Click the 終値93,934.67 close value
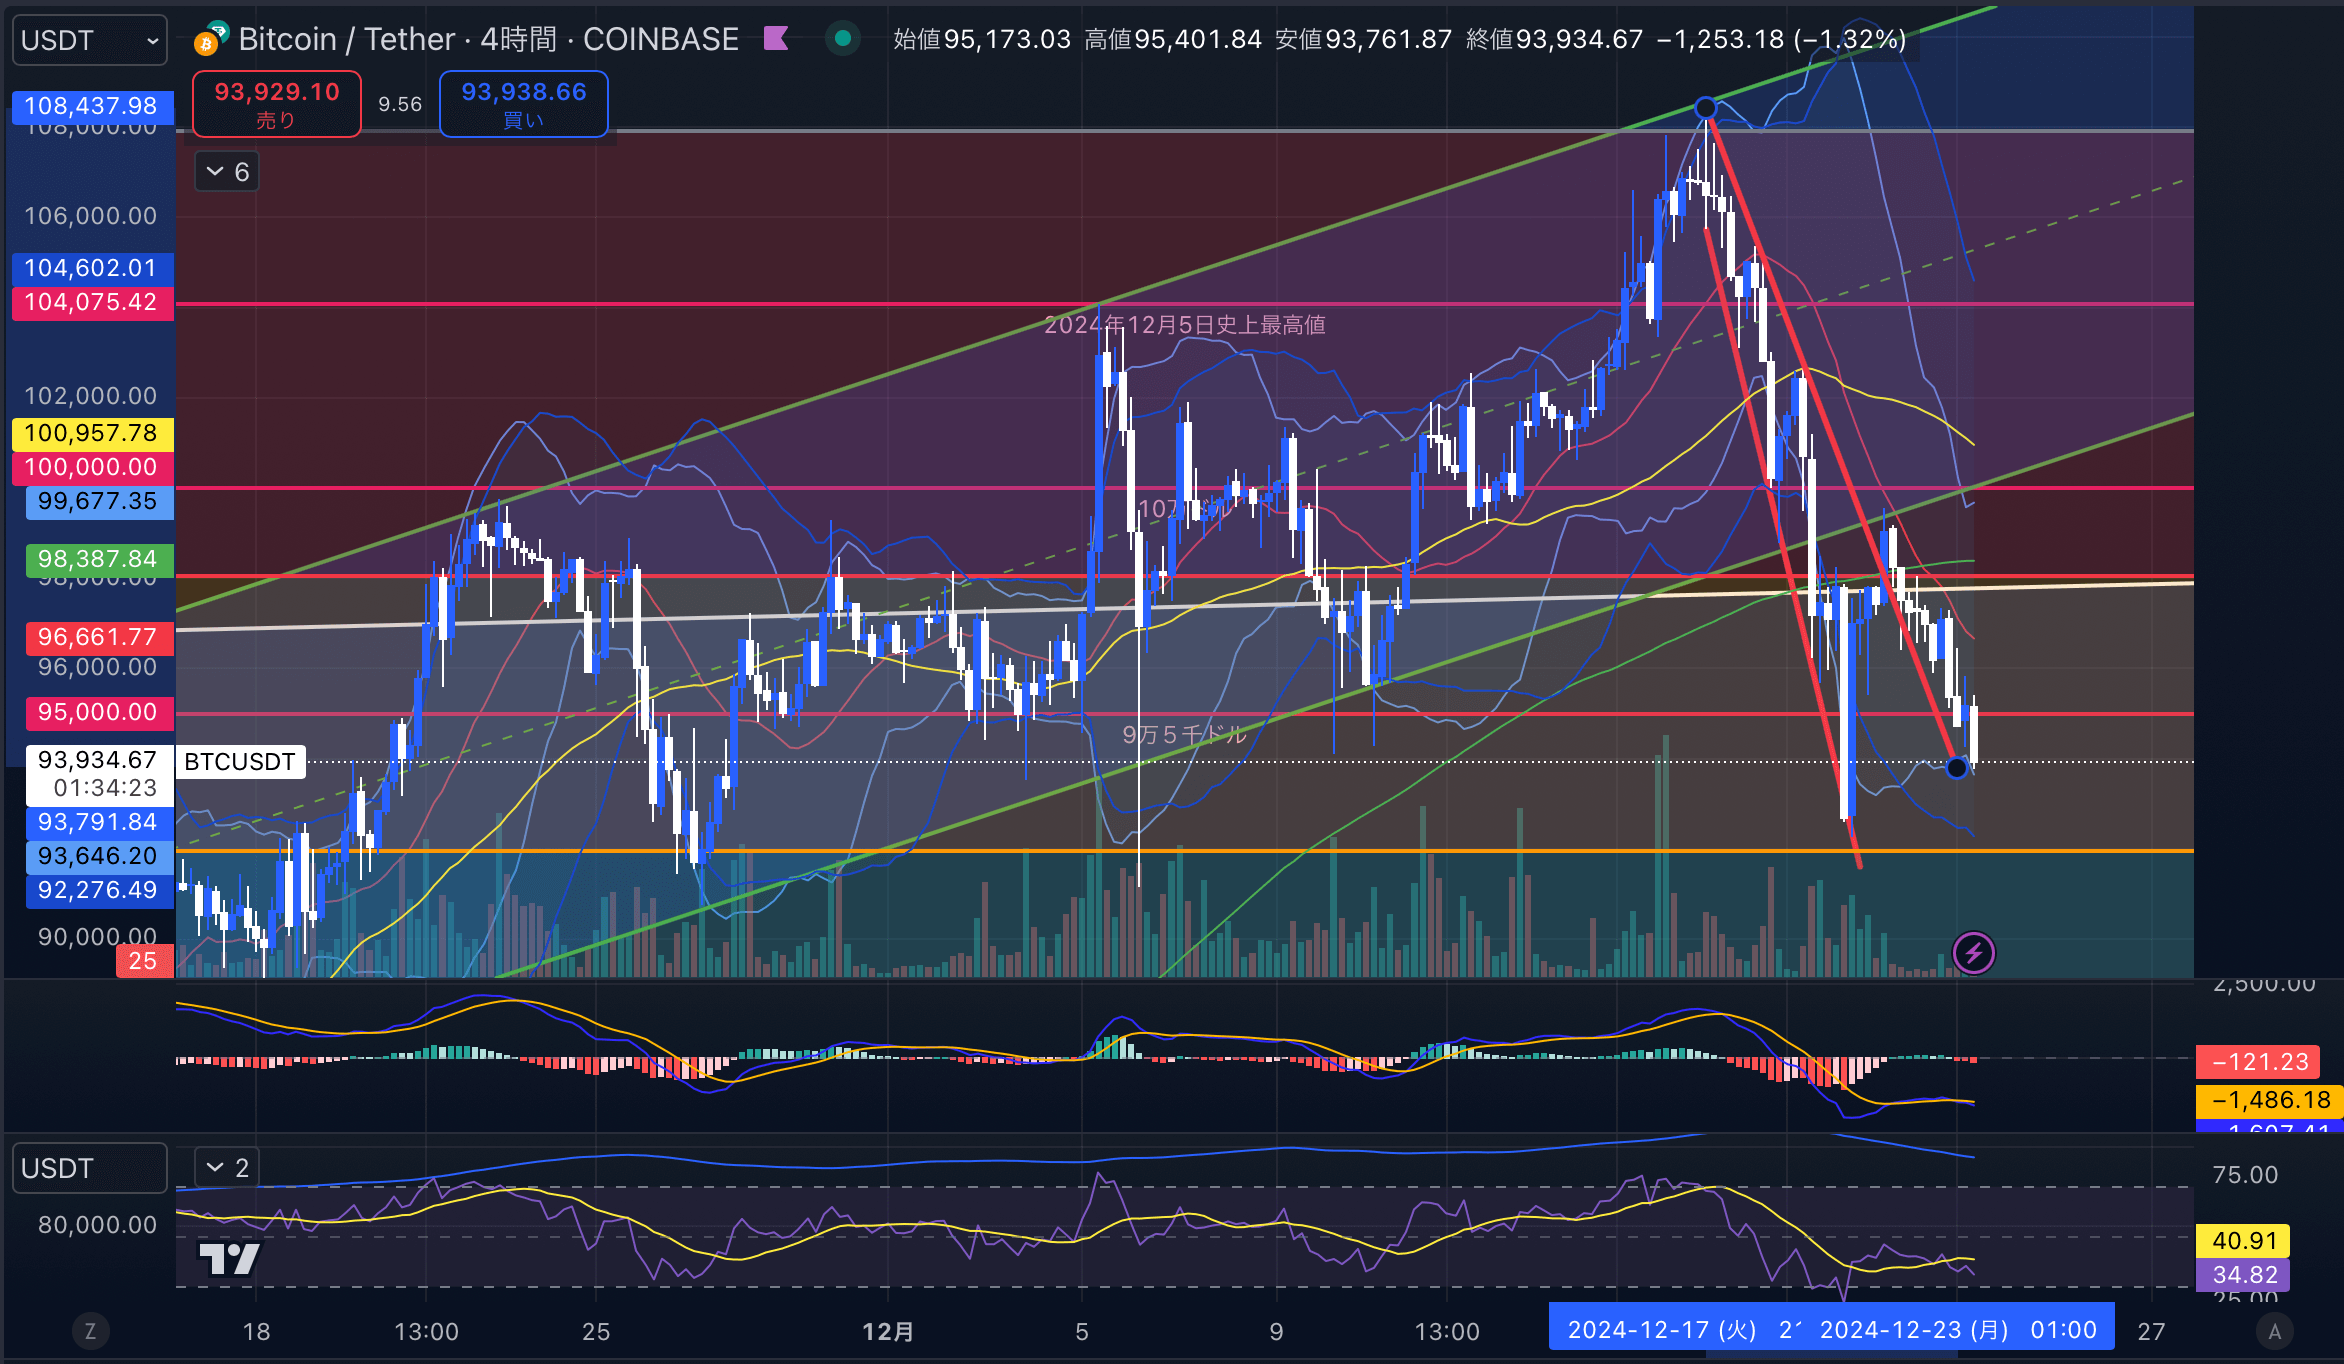The image size is (2344, 1364). [x=1555, y=39]
